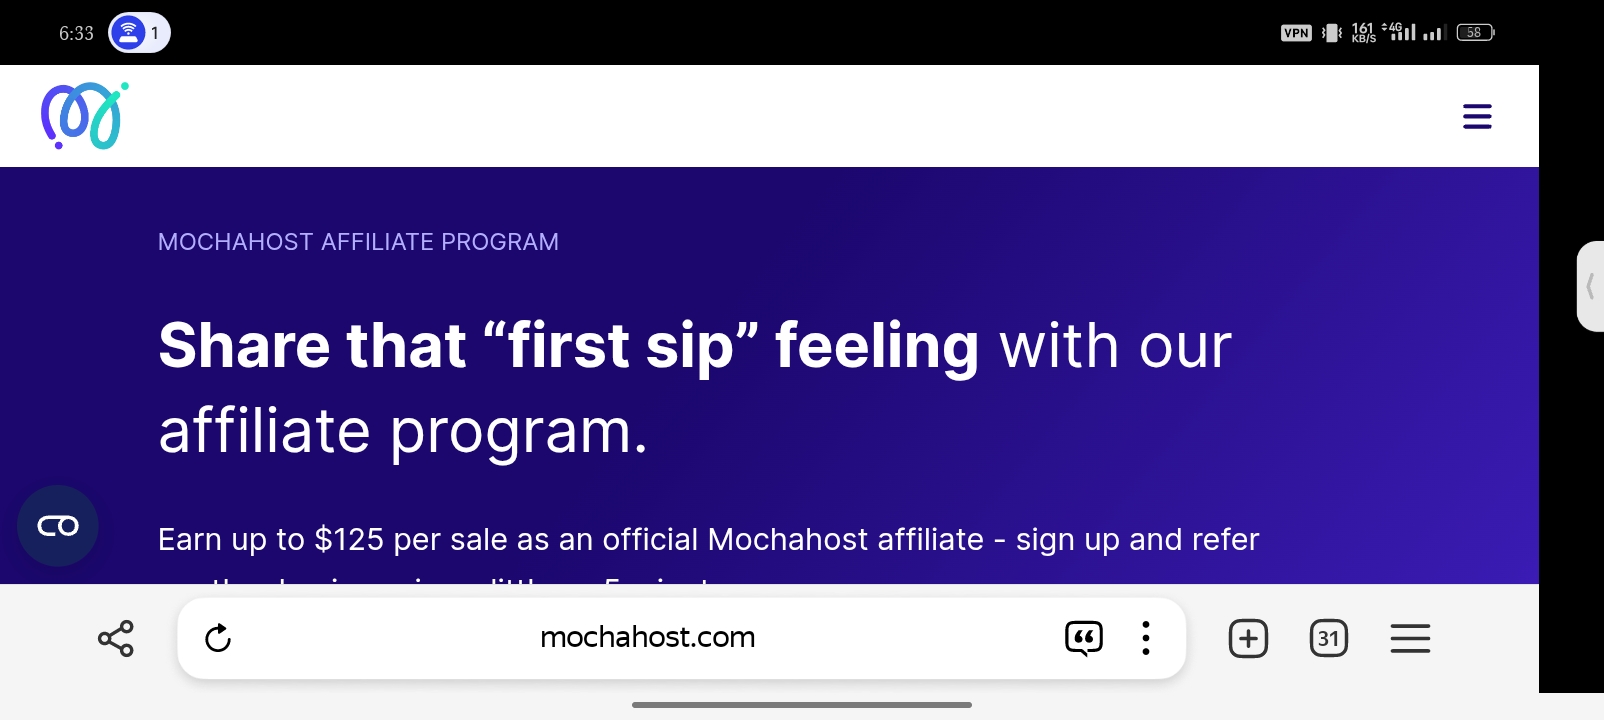Viewport: 1604px width, 720px height.
Task: Tap the floating accessibility widget button
Action: (x=58, y=526)
